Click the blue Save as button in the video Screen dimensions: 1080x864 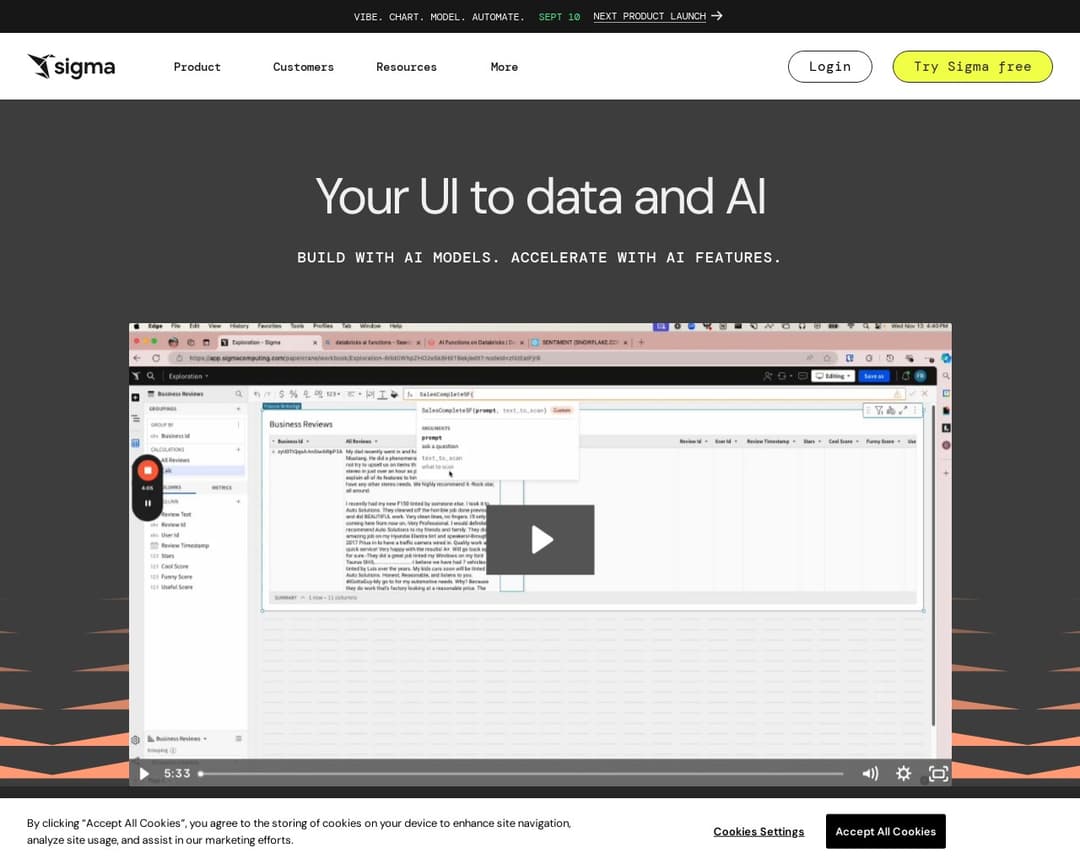[873, 376]
